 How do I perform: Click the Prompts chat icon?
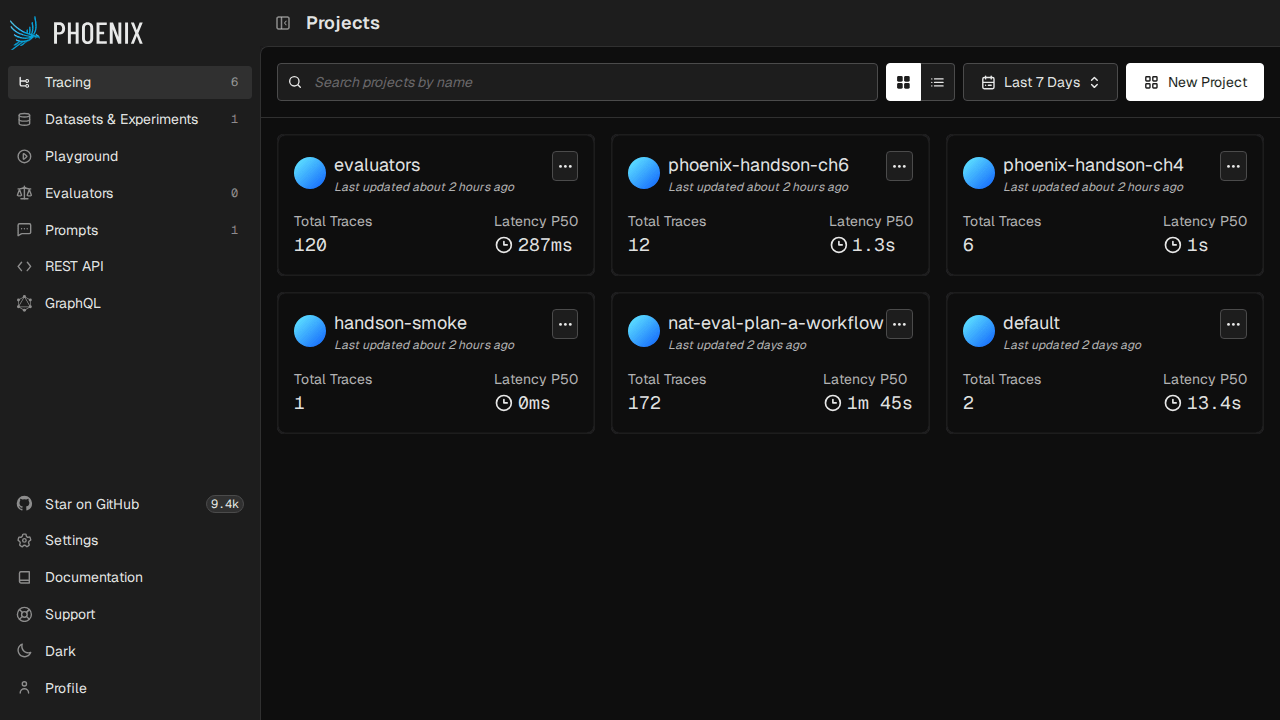(25, 230)
